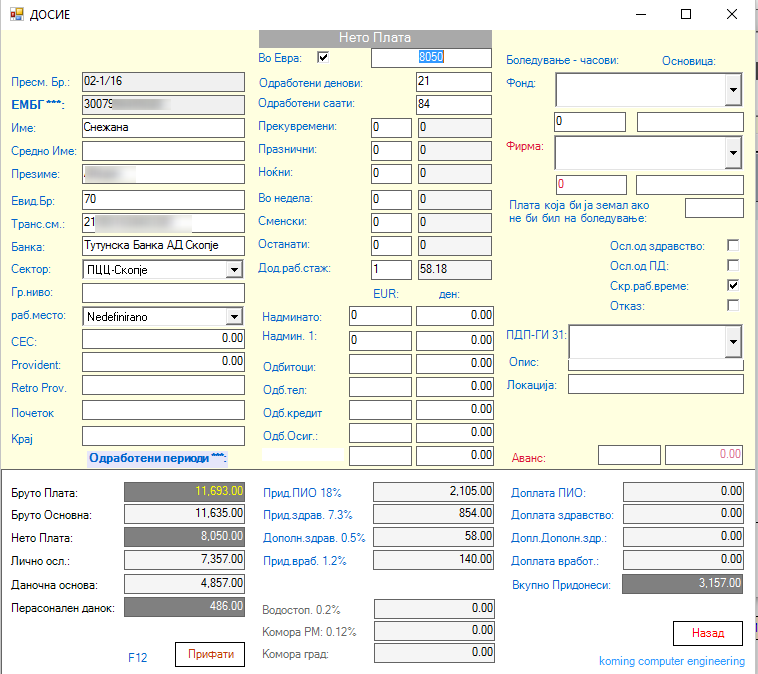Open the Сектор dropdown
Screen dimensions: 758x674
(x=234, y=269)
